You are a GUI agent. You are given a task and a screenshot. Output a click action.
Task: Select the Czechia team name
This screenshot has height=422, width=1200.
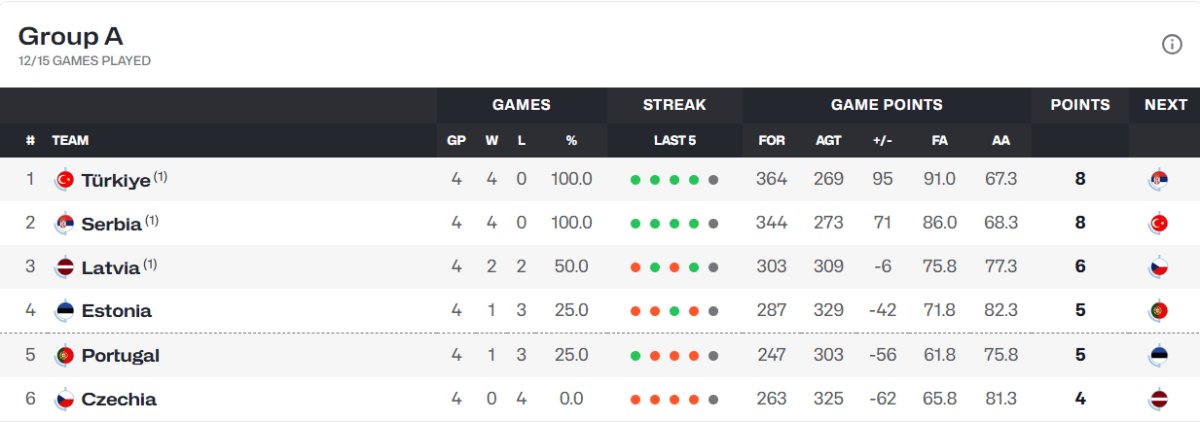pos(119,399)
